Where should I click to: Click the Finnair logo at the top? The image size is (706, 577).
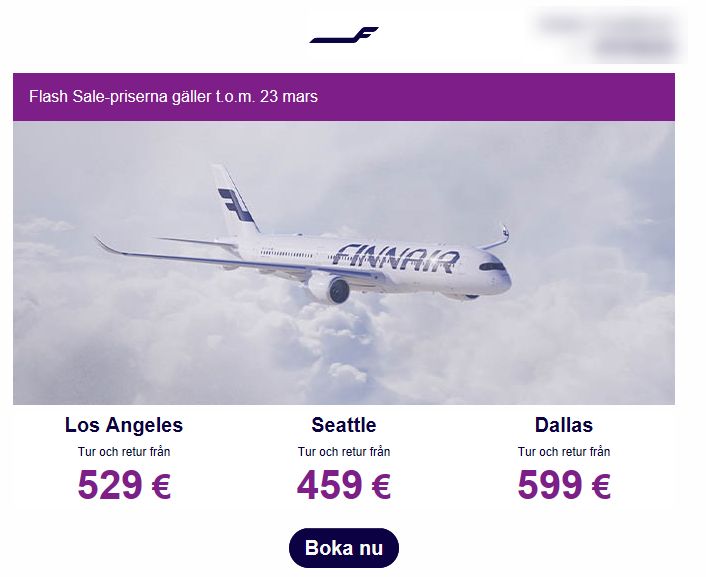click(344, 35)
